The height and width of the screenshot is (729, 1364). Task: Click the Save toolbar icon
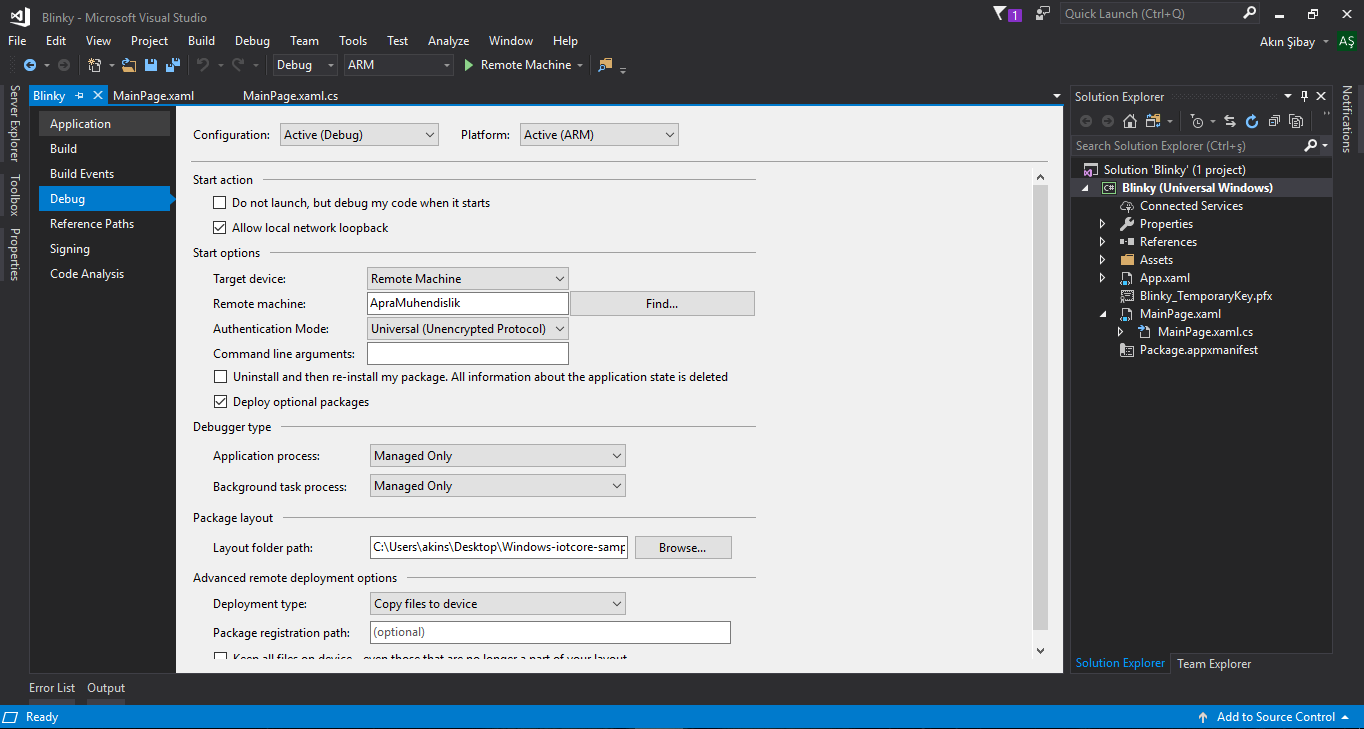pos(151,65)
